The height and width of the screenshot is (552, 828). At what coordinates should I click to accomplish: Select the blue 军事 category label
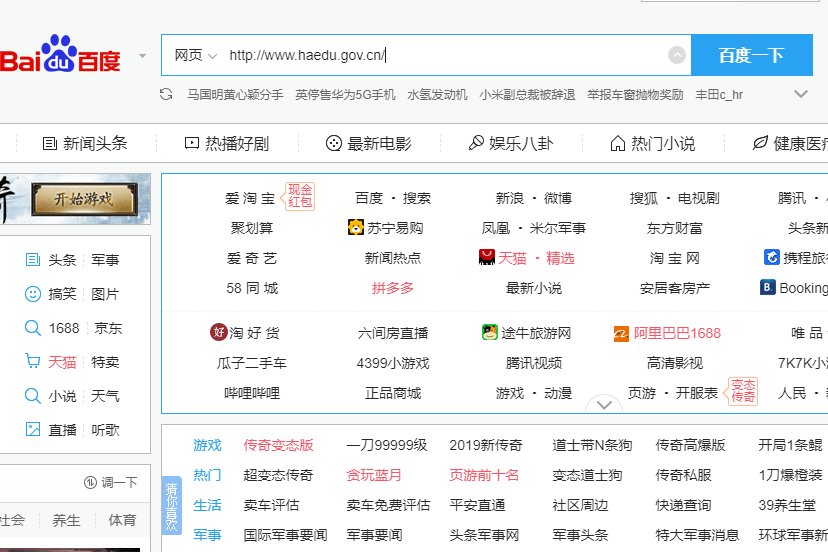pyautogui.click(x=208, y=536)
